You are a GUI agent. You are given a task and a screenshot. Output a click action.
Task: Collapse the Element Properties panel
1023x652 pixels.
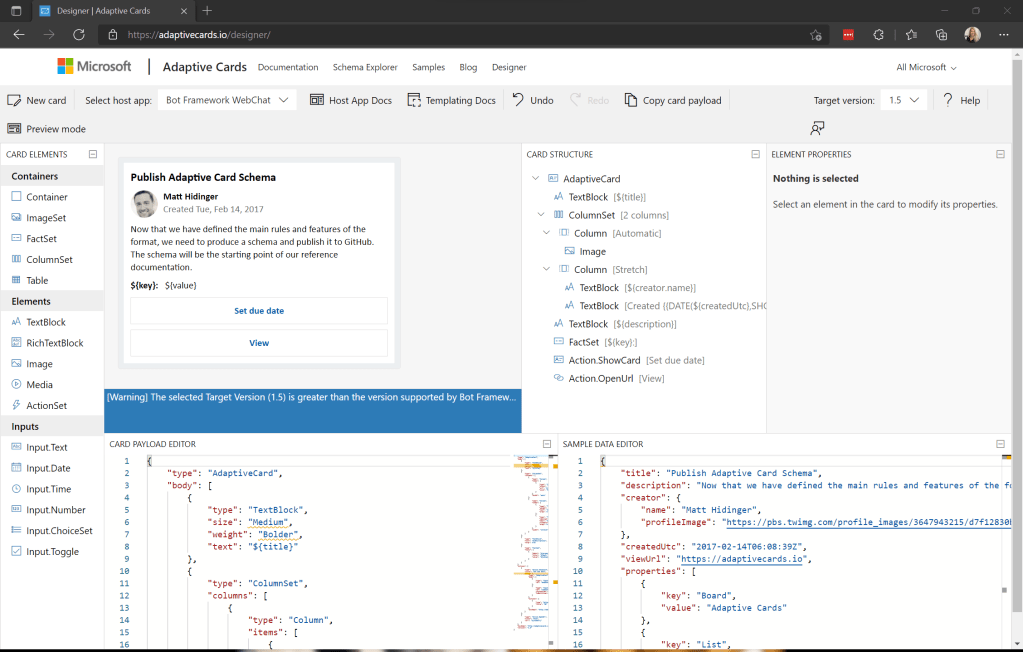1000,154
